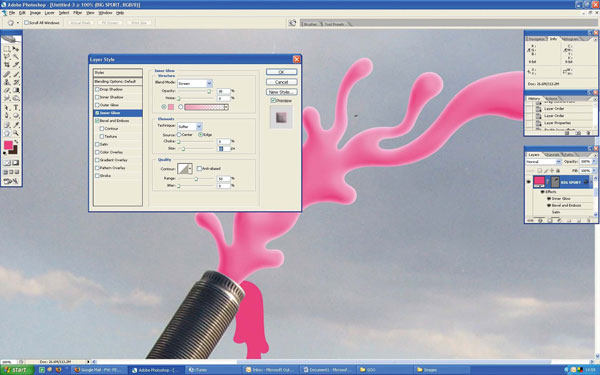Click the inner glow solid color swatch
Screen dimensions: 600x375
pyautogui.click(x=171, y=107)
